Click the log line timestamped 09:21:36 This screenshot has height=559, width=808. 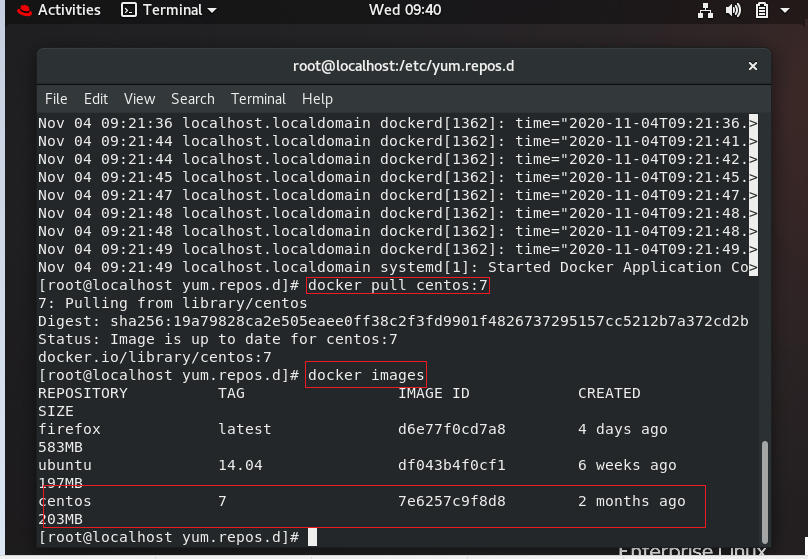(398, 123)
